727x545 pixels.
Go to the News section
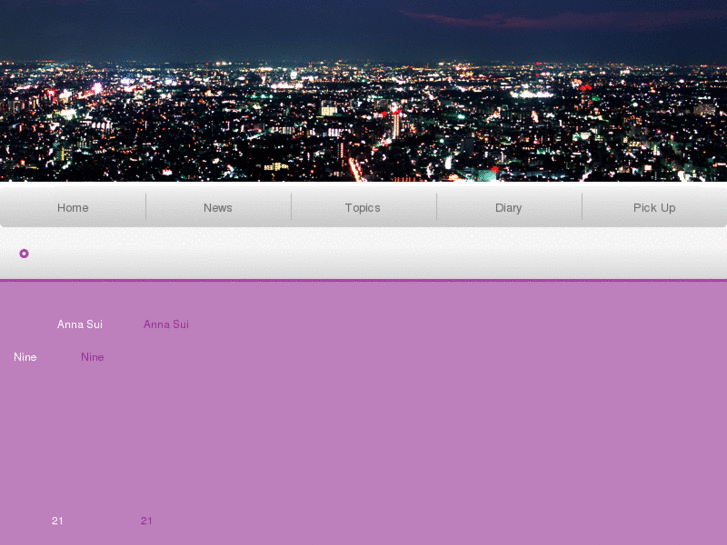click(x=218, y=208)
